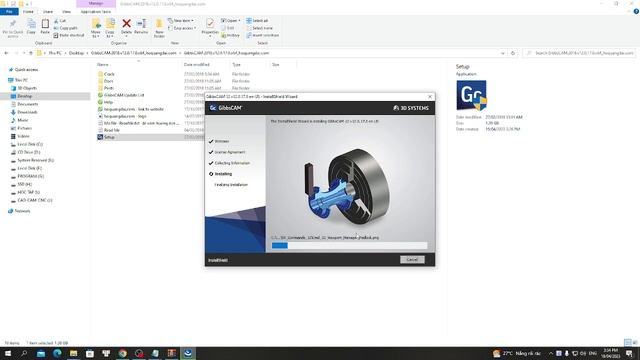This screenshot has width=640, height=360.
Task: Click the search box in Explorer
Action: [x=579, y=53]
